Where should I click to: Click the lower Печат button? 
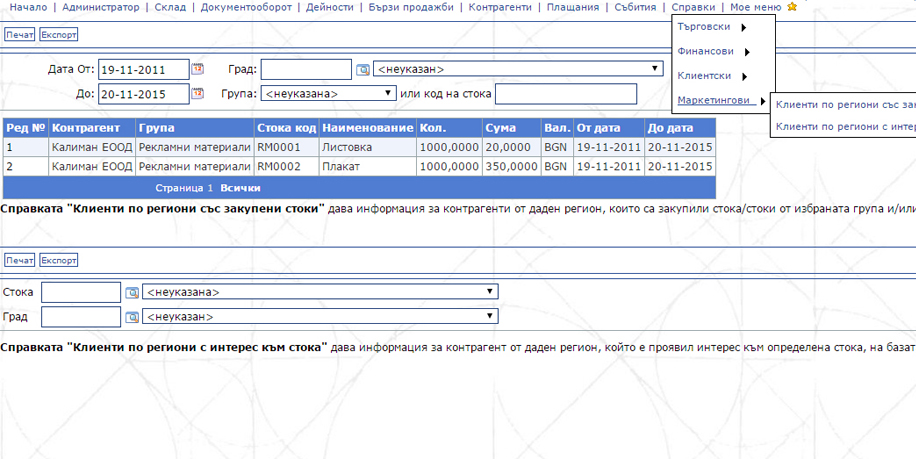(20, 260)
